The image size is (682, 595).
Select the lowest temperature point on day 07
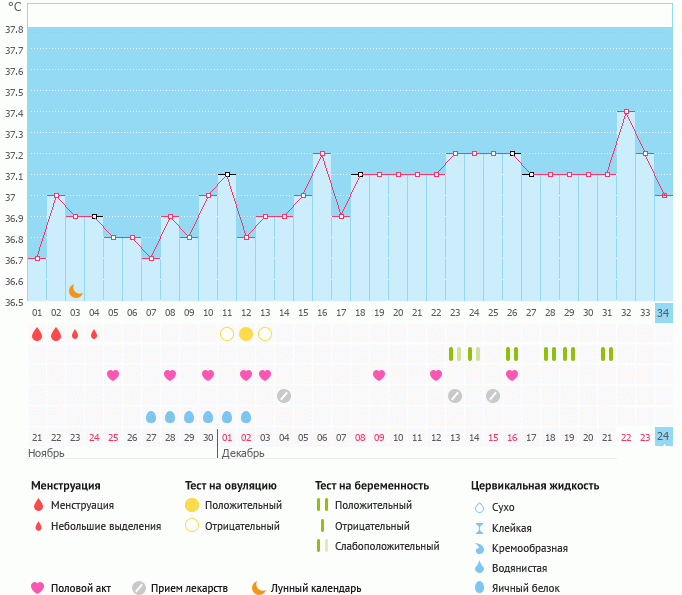151,259
